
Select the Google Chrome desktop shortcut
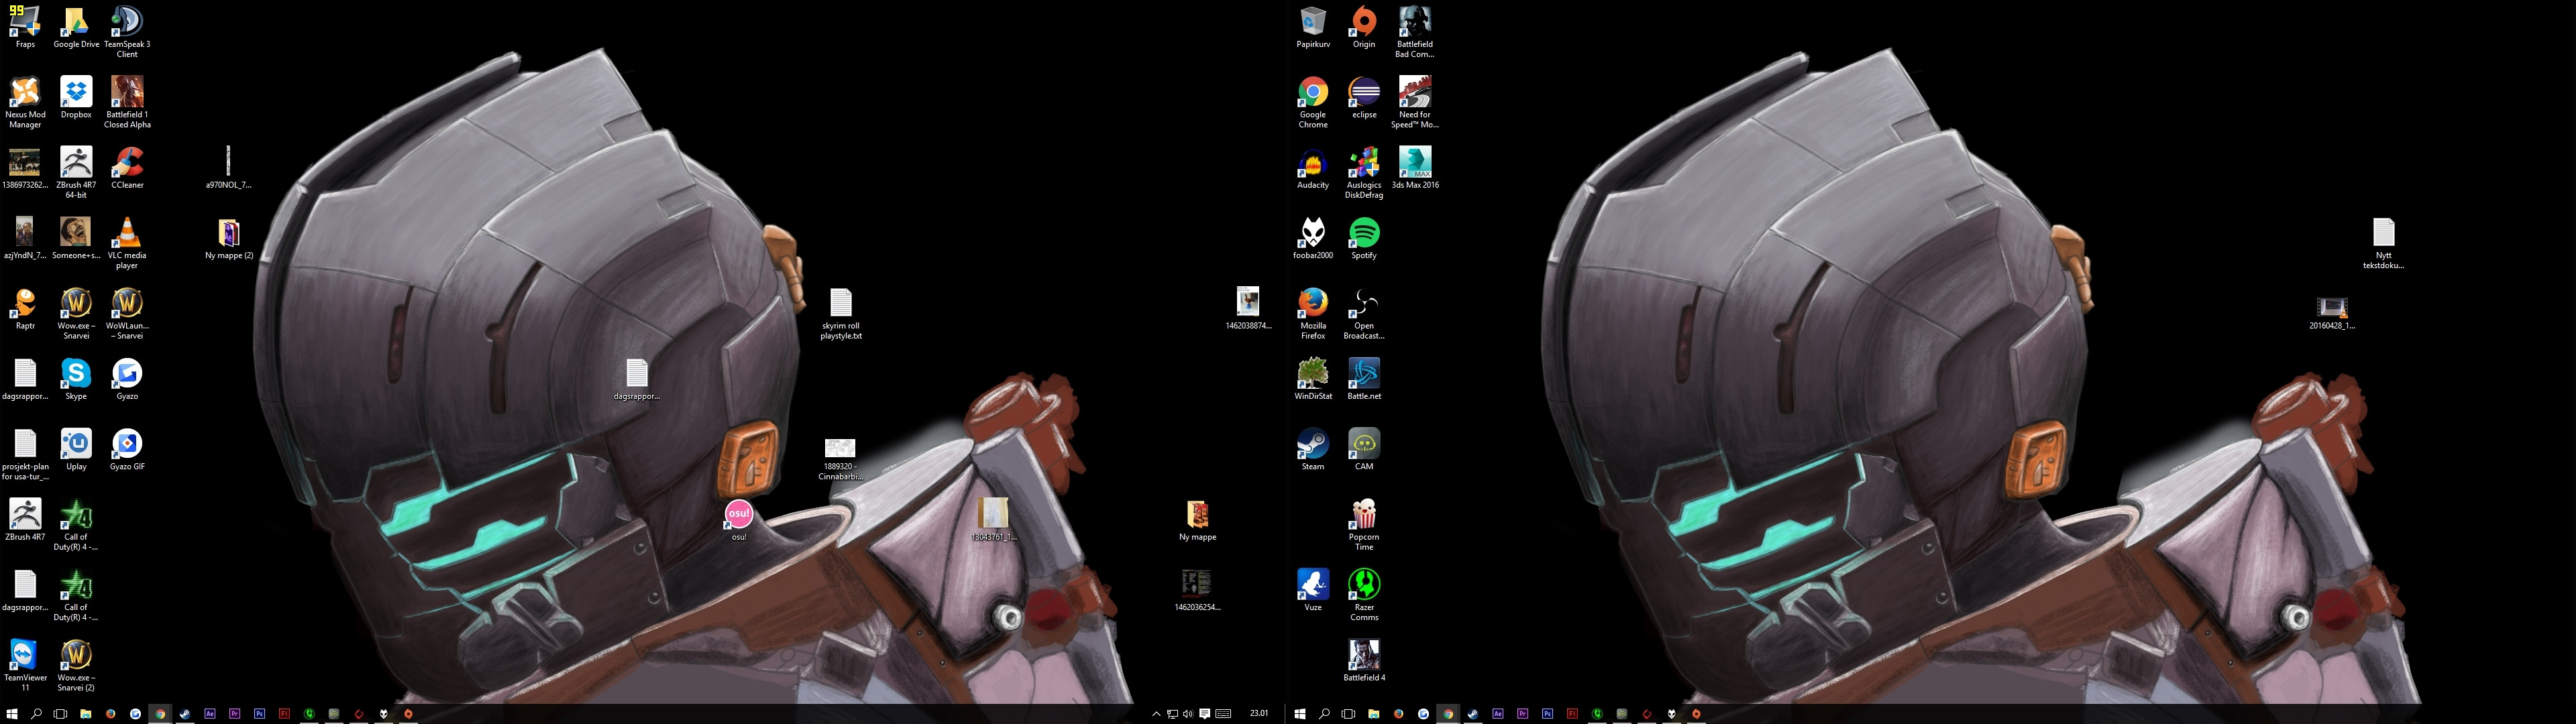[x=1313, y=102]
